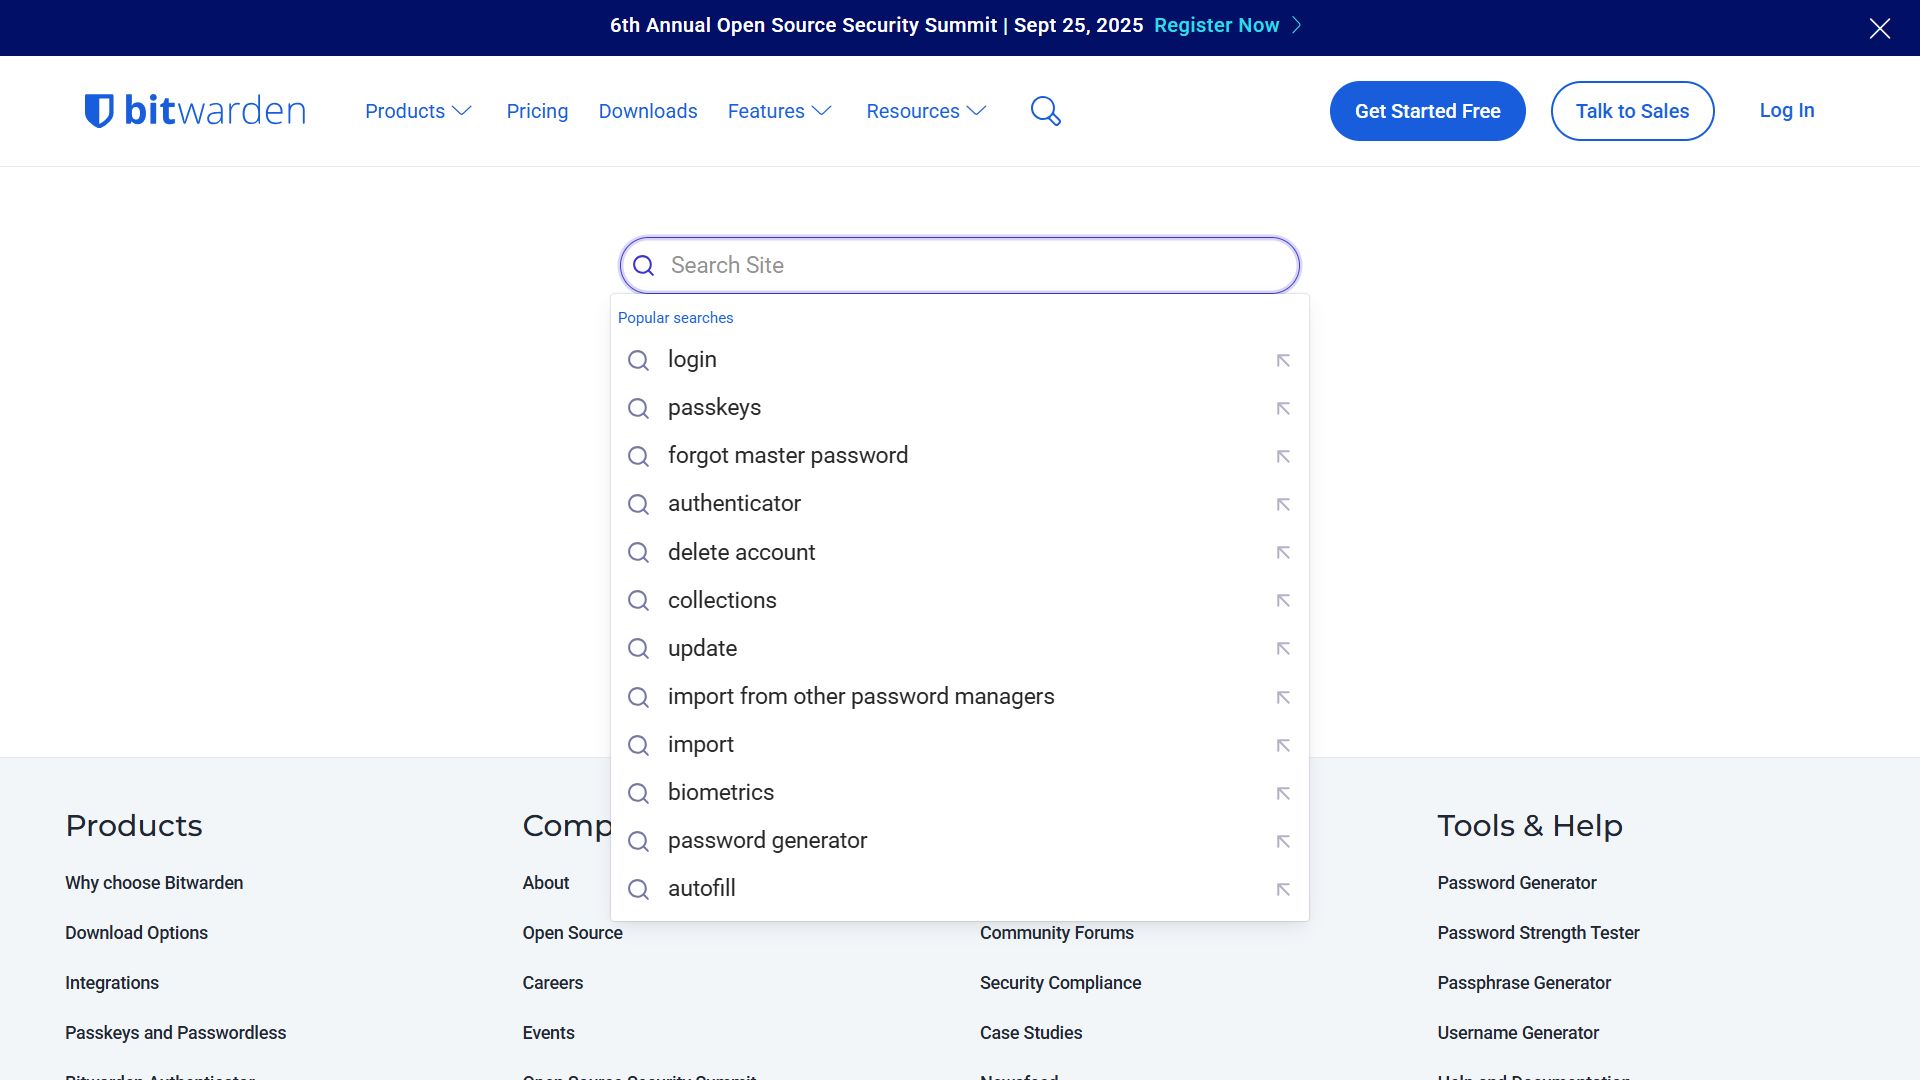Click the Bitwarden shield logo
Image resolution: width=1920 pixels, height=1080 pixels.
point(101,110)
